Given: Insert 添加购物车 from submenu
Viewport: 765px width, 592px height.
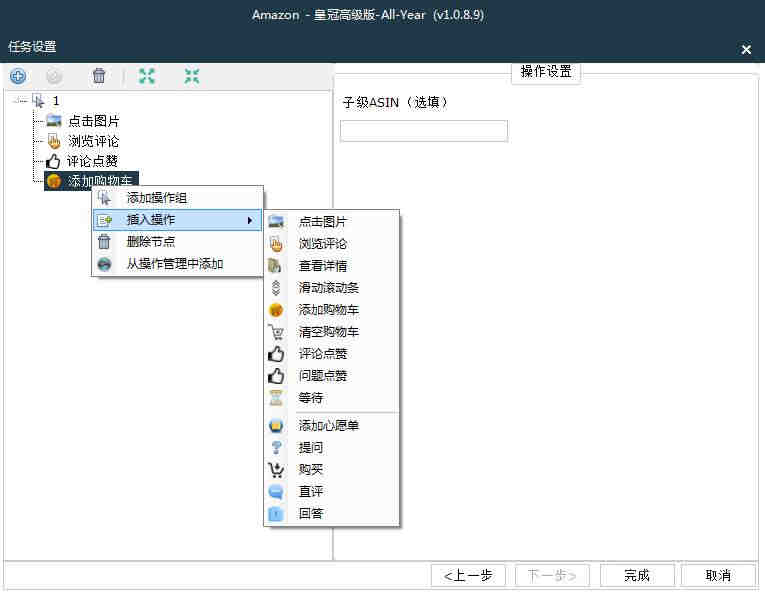Looking at the screenshot, I should tap(332, 309).
